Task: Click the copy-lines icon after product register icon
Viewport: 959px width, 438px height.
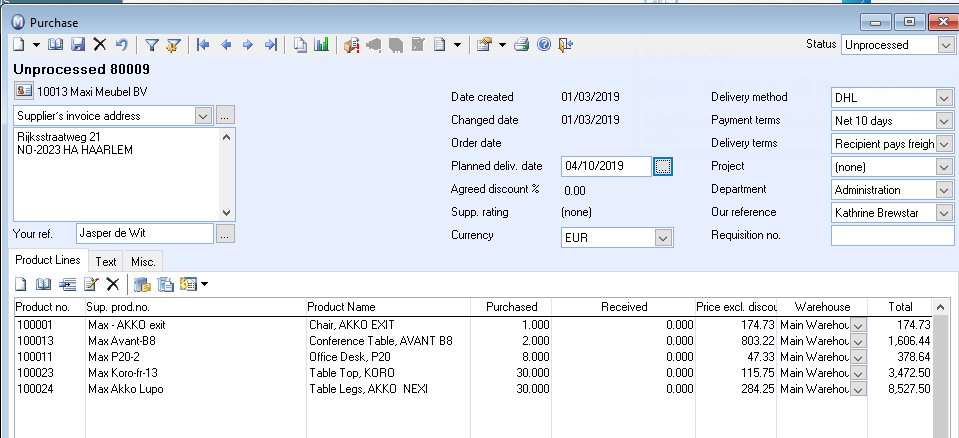Action: 166,284
